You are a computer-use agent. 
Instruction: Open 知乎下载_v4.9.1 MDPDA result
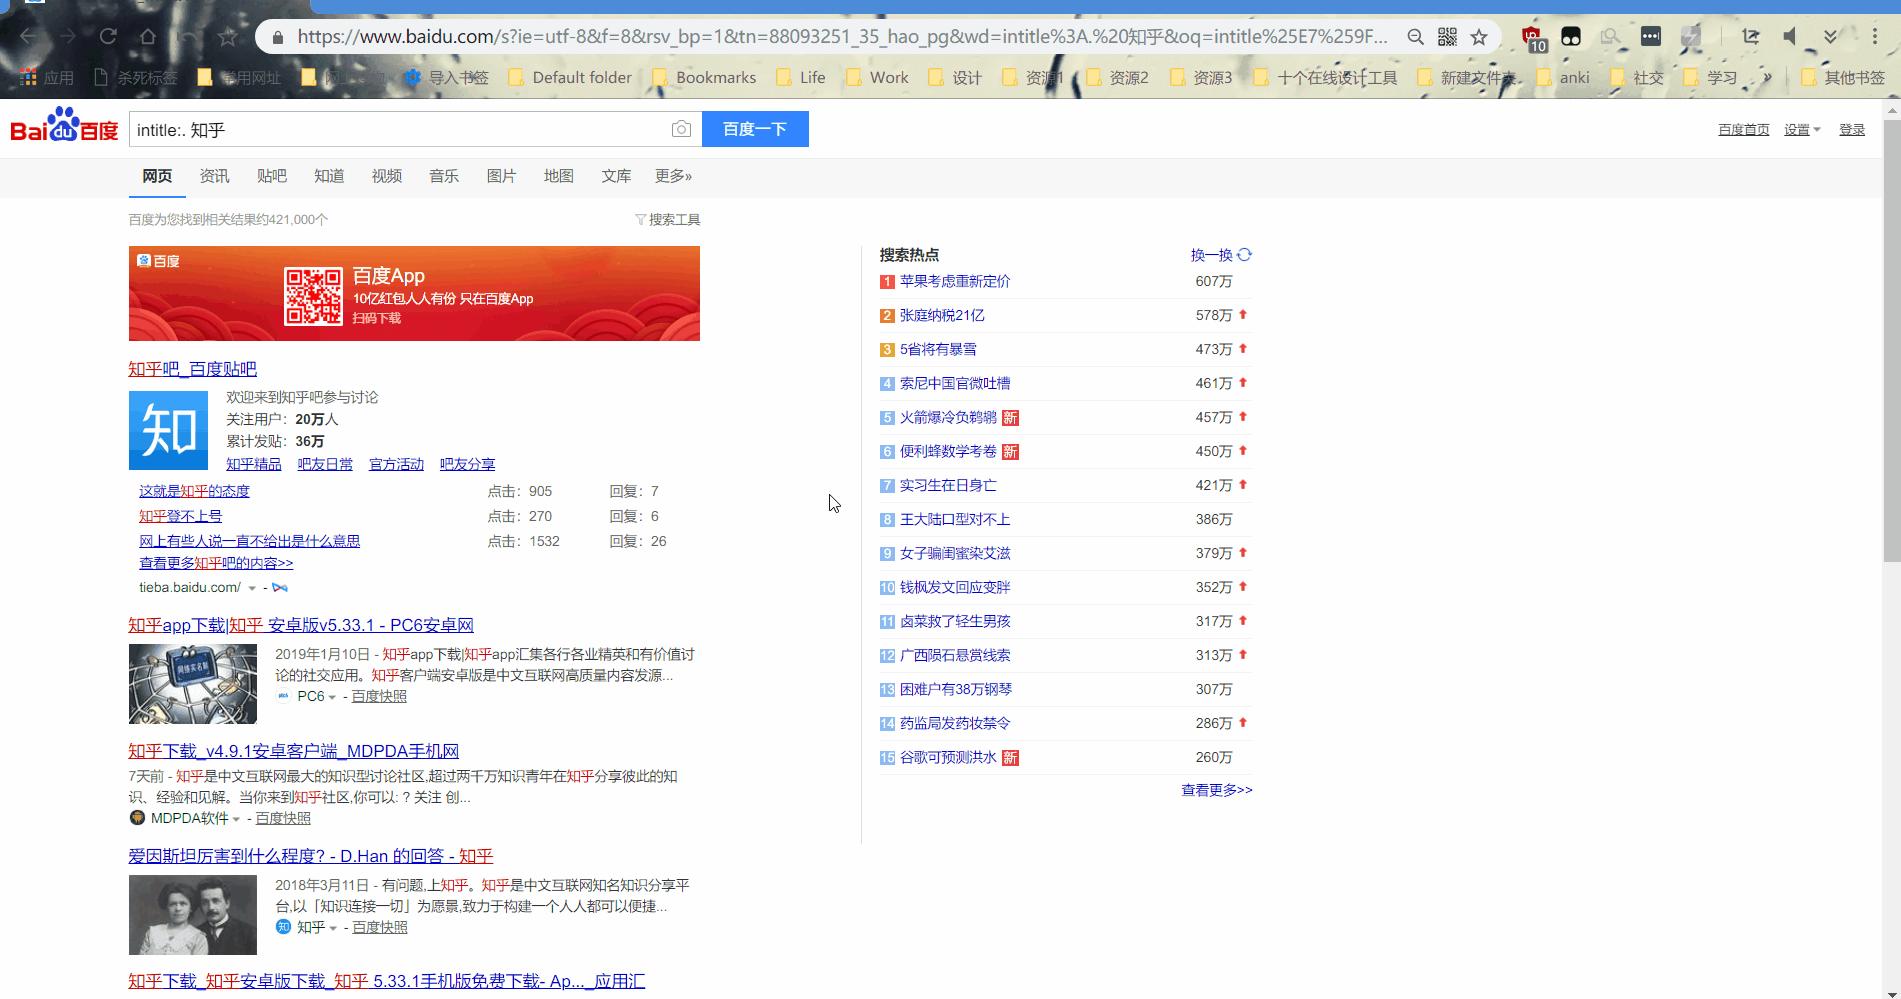293,751
